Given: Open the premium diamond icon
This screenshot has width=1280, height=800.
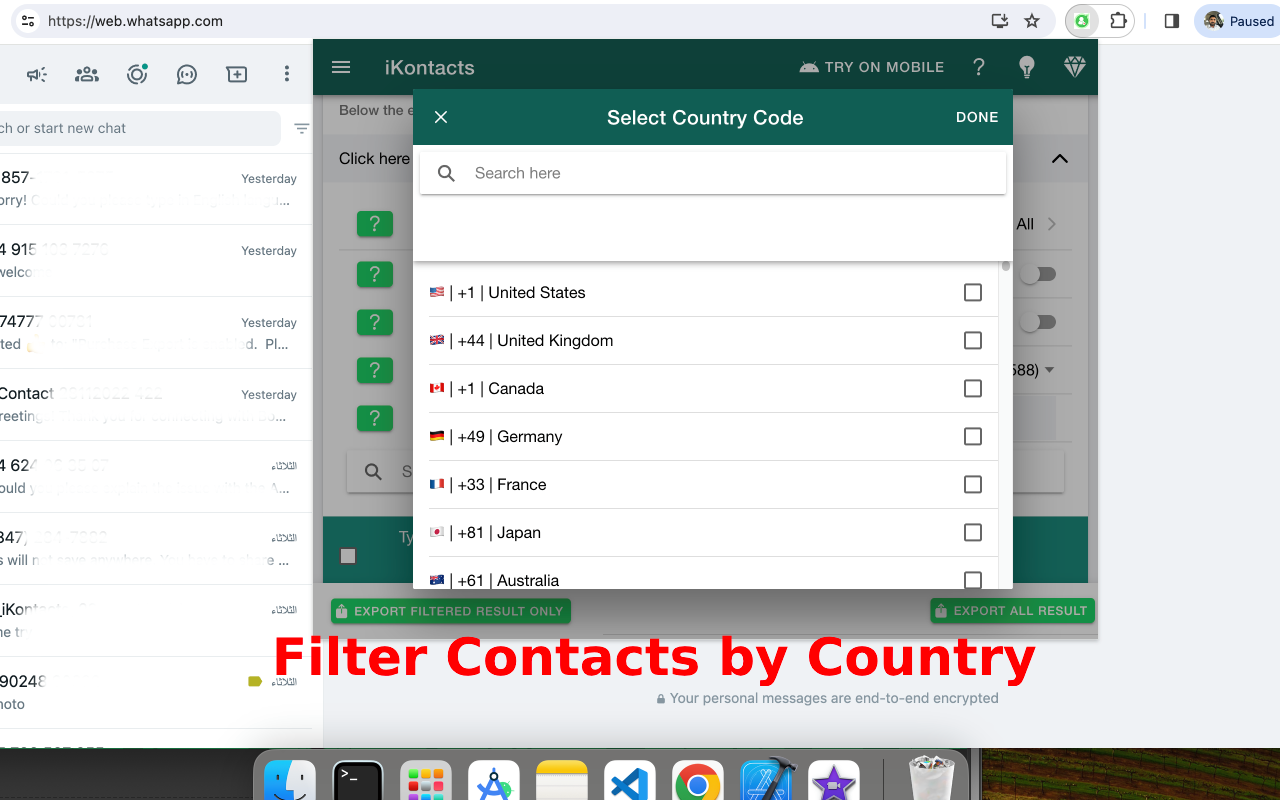Looking at the screenshot, I should point(1074,67).
